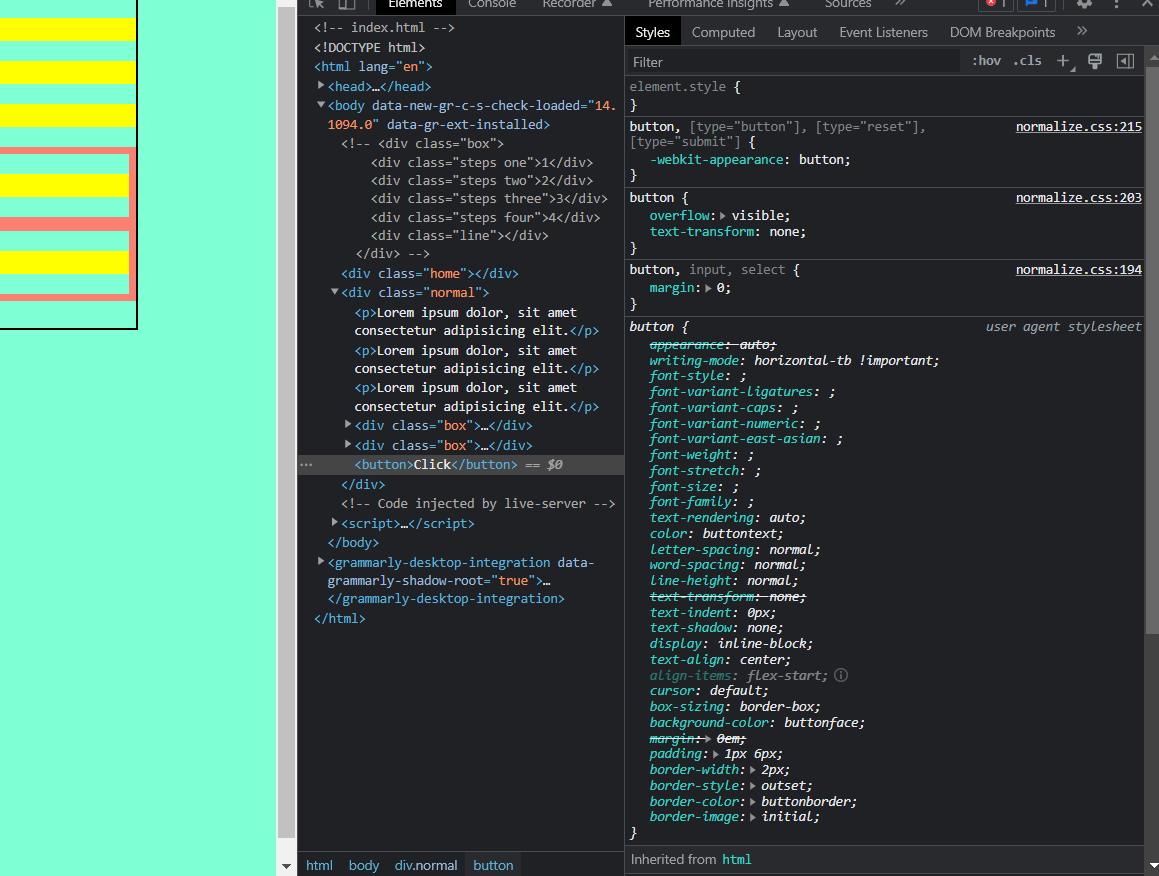Image resolution: width=1159 pixels, height=876 pixels.
Task: Toggle the computed styles sidebar pane
Action: (x=1125, y=61)
